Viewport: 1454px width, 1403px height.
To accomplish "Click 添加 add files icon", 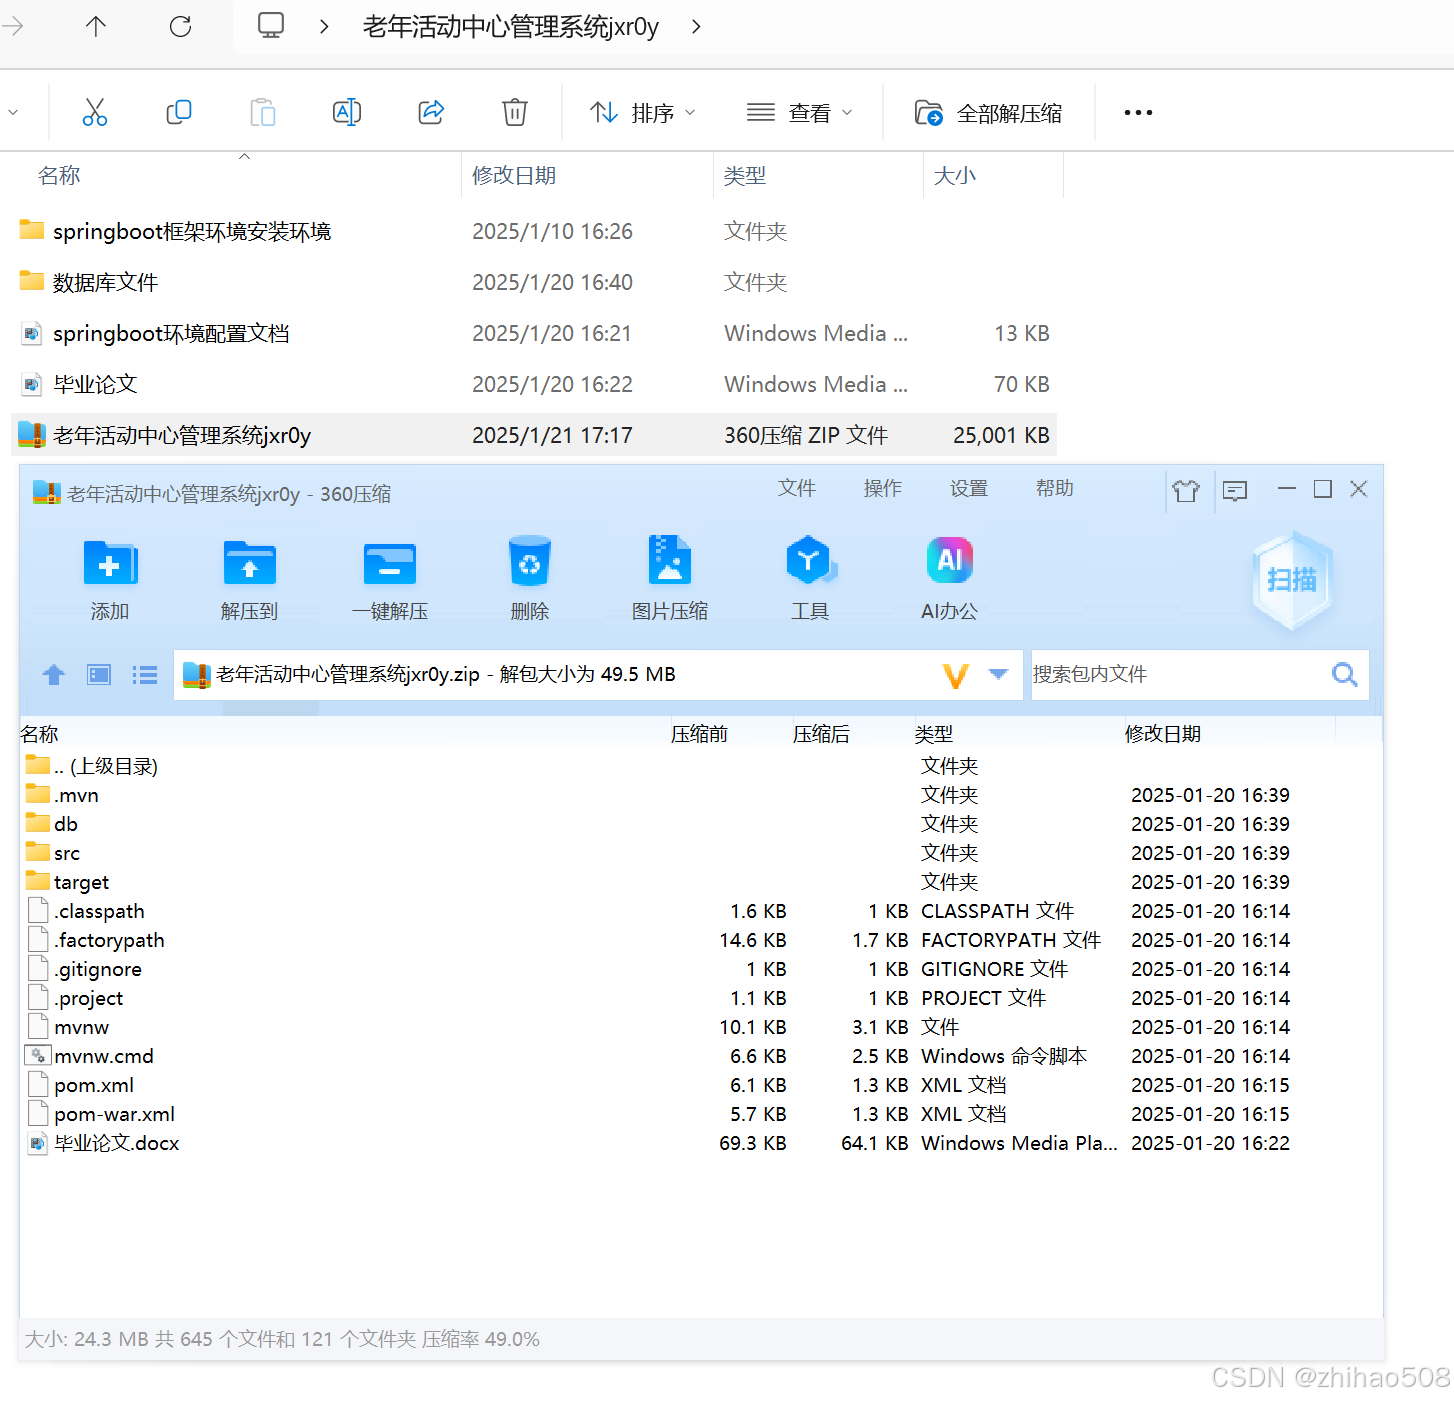I will (110, 580).
